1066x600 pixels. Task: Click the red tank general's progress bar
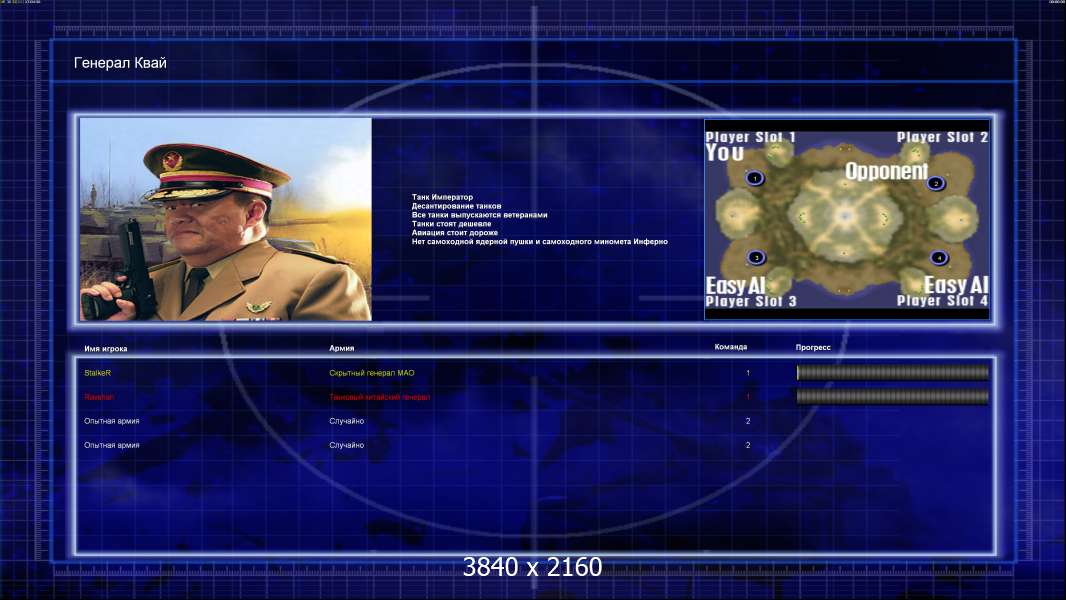[893, 397]
